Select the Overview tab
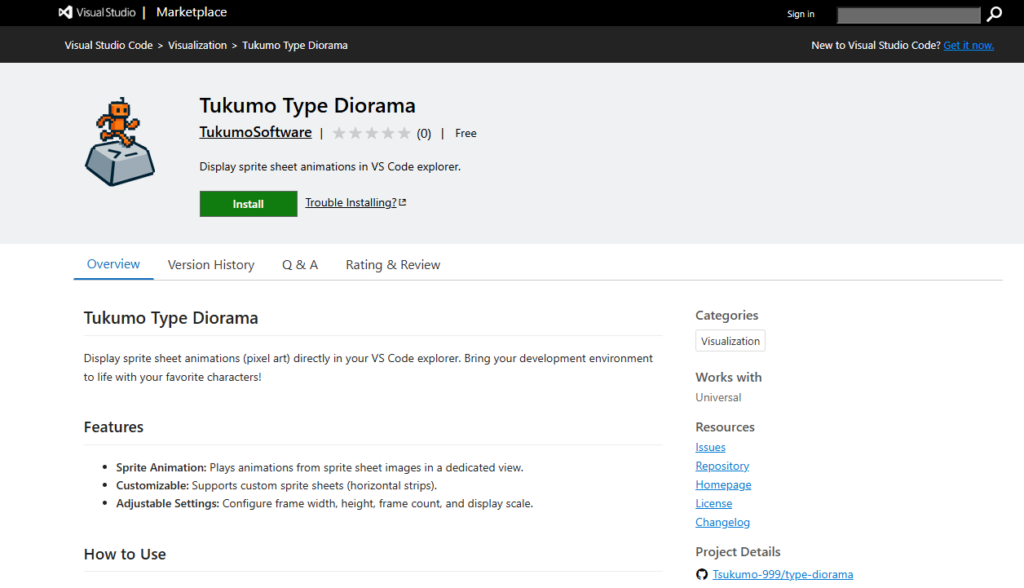The image size is (1024, 588). (x=113, y=264)
